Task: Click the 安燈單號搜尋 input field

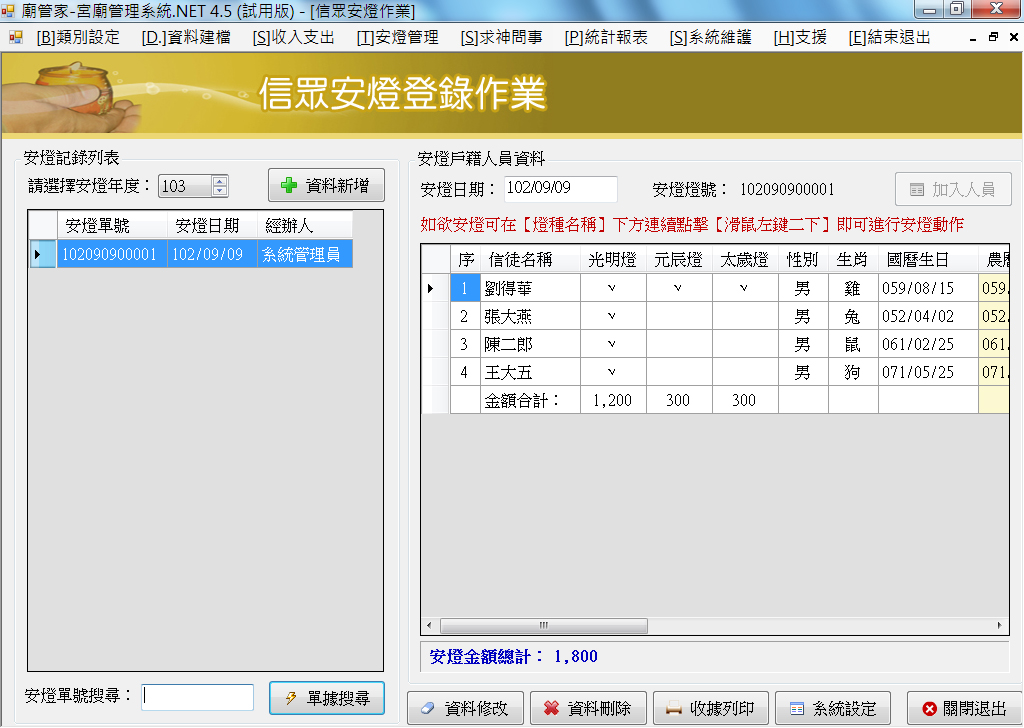Action: [x=198, y=697]
